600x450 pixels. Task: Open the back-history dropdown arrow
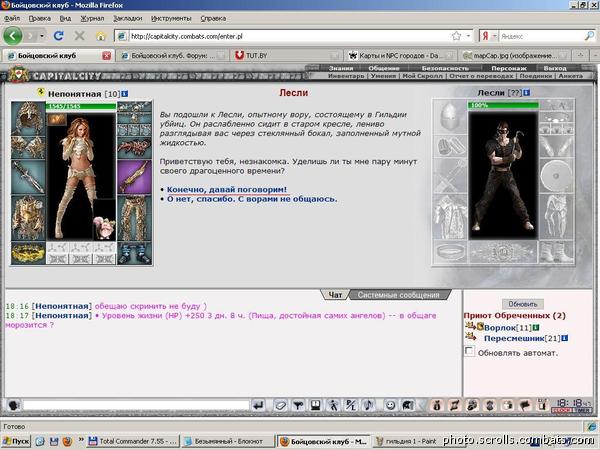[42, 36]
